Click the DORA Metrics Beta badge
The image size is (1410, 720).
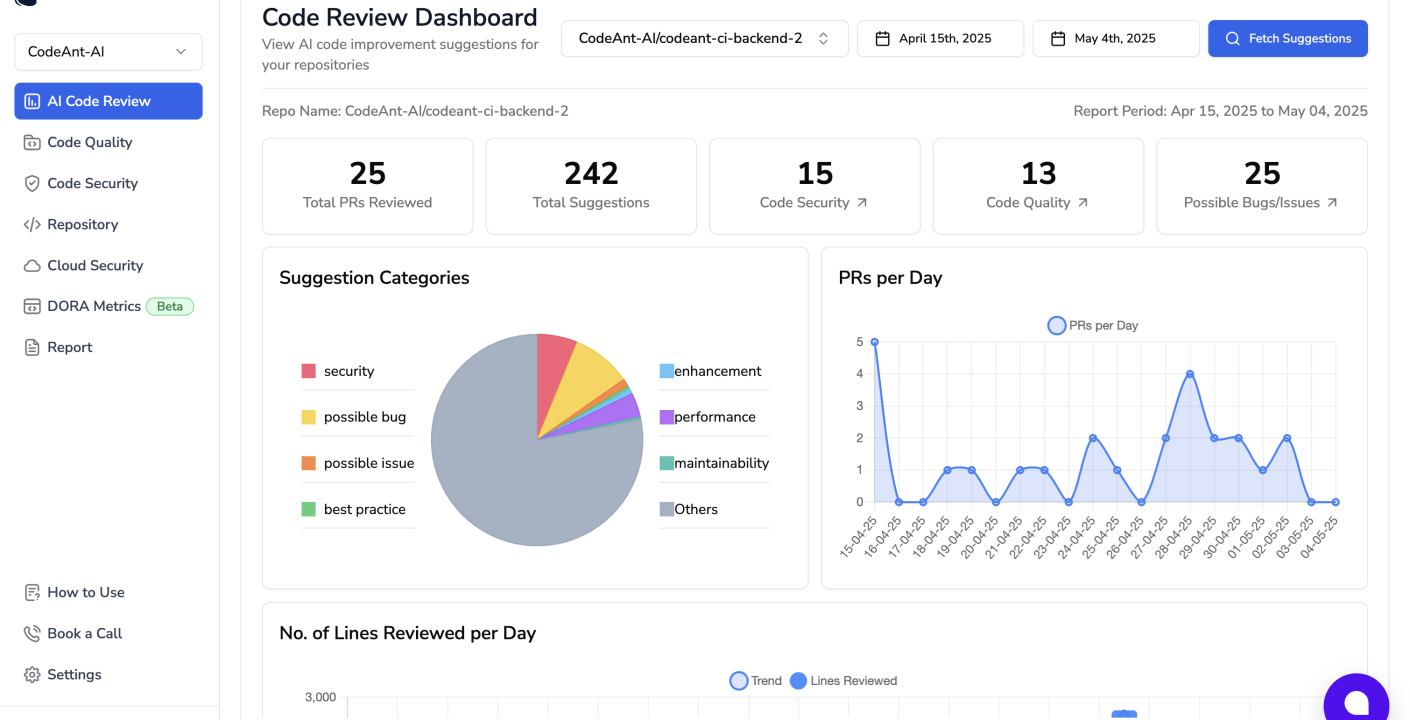pyautogui.click(x=170, y=306)
